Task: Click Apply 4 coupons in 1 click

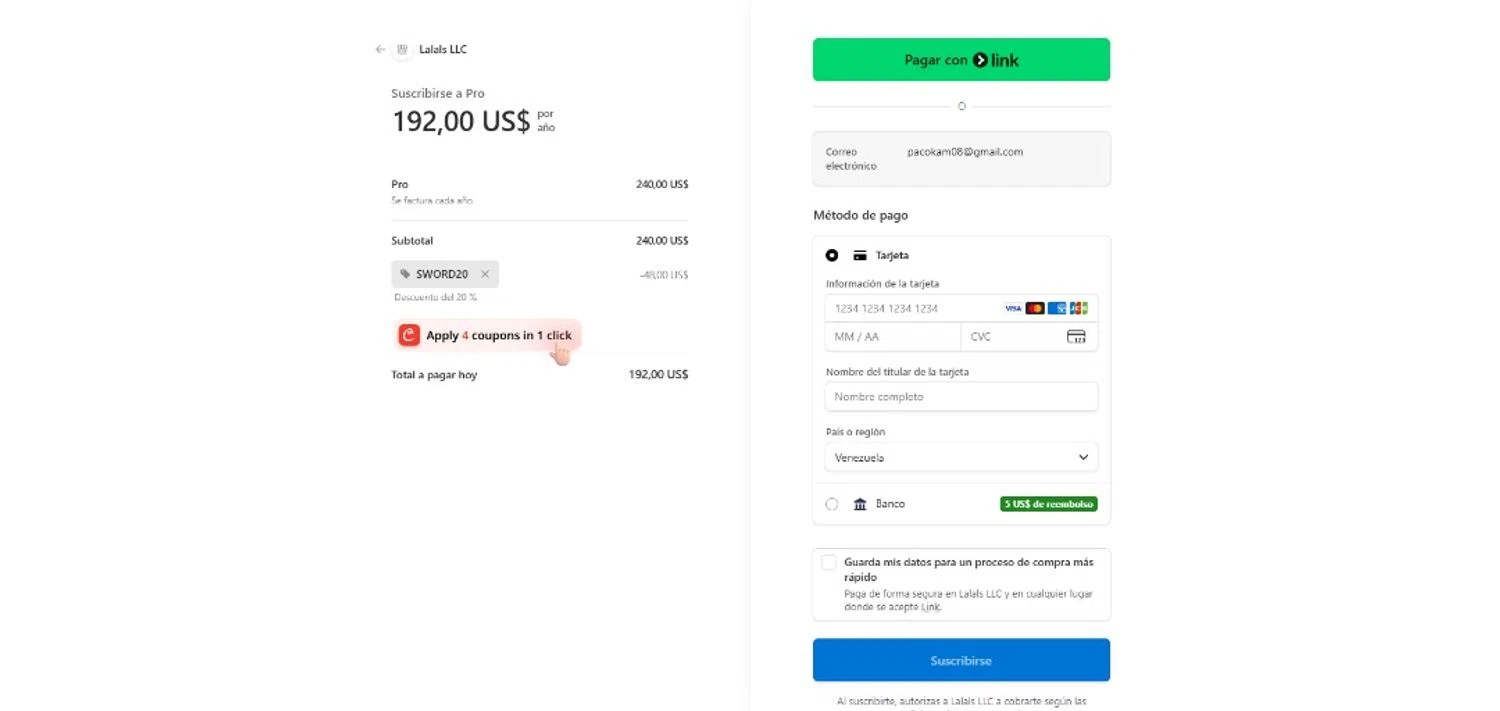Action: point(498,335)
